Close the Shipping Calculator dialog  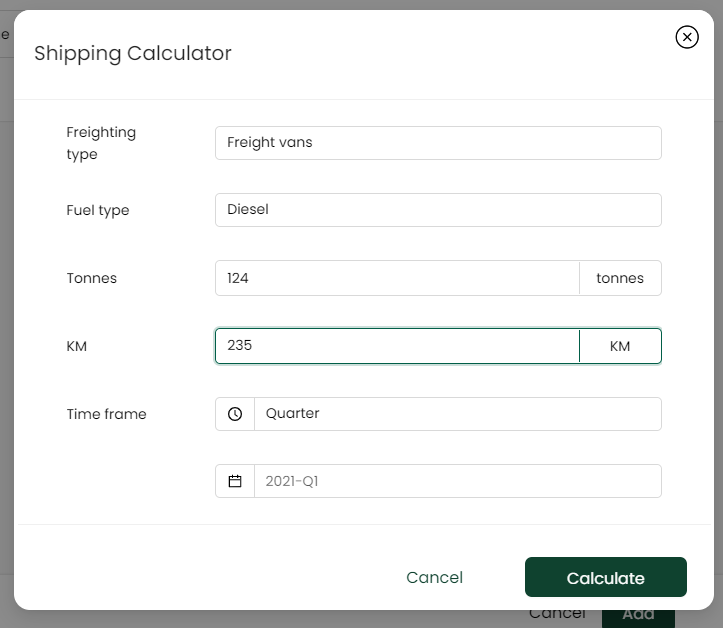pyautogui.click(x=687, y=37)
